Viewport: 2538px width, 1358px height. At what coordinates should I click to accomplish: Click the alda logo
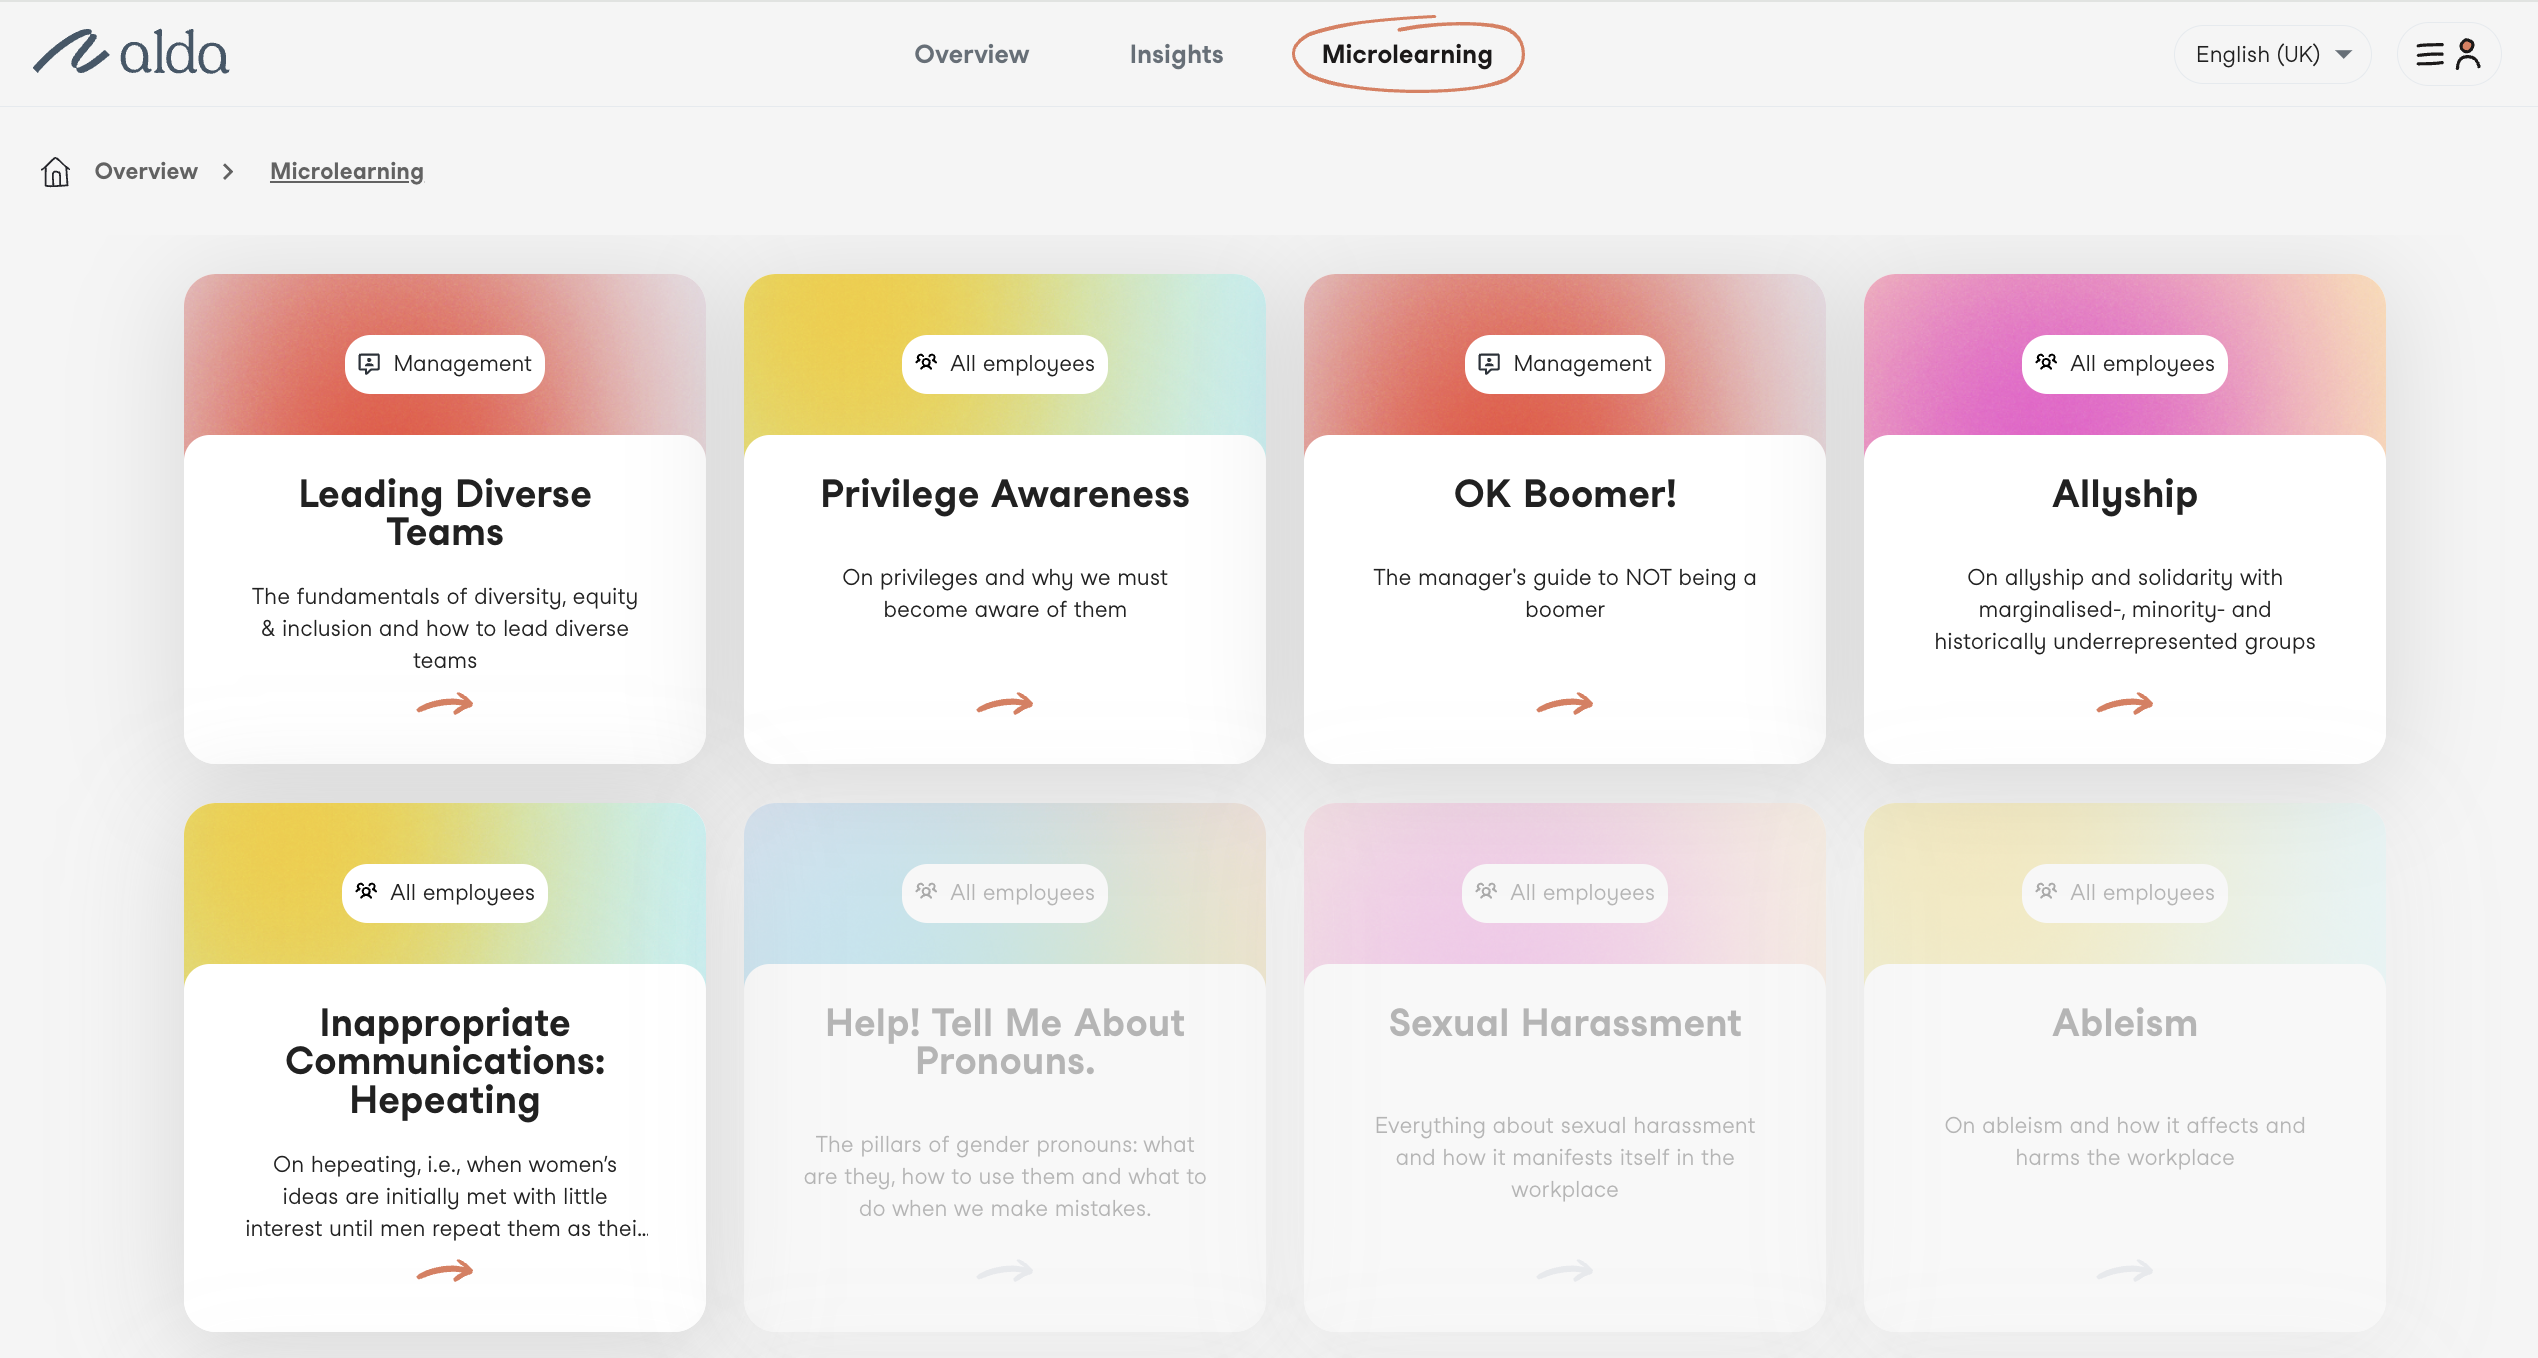pyautogui.click(x=131, y=53)
